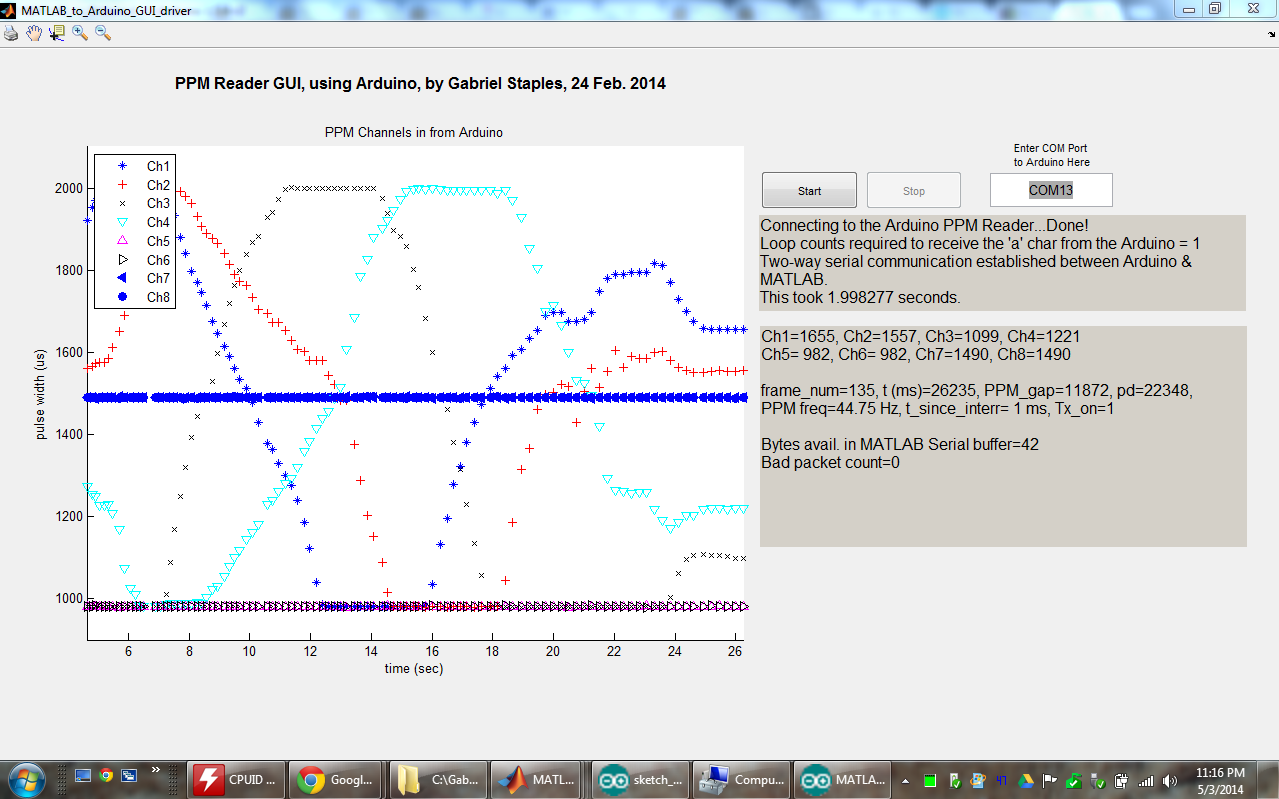Expand hidden system tray icons
The height and width of the screenshot is (799, 1279).
click(x=905, y=780)
